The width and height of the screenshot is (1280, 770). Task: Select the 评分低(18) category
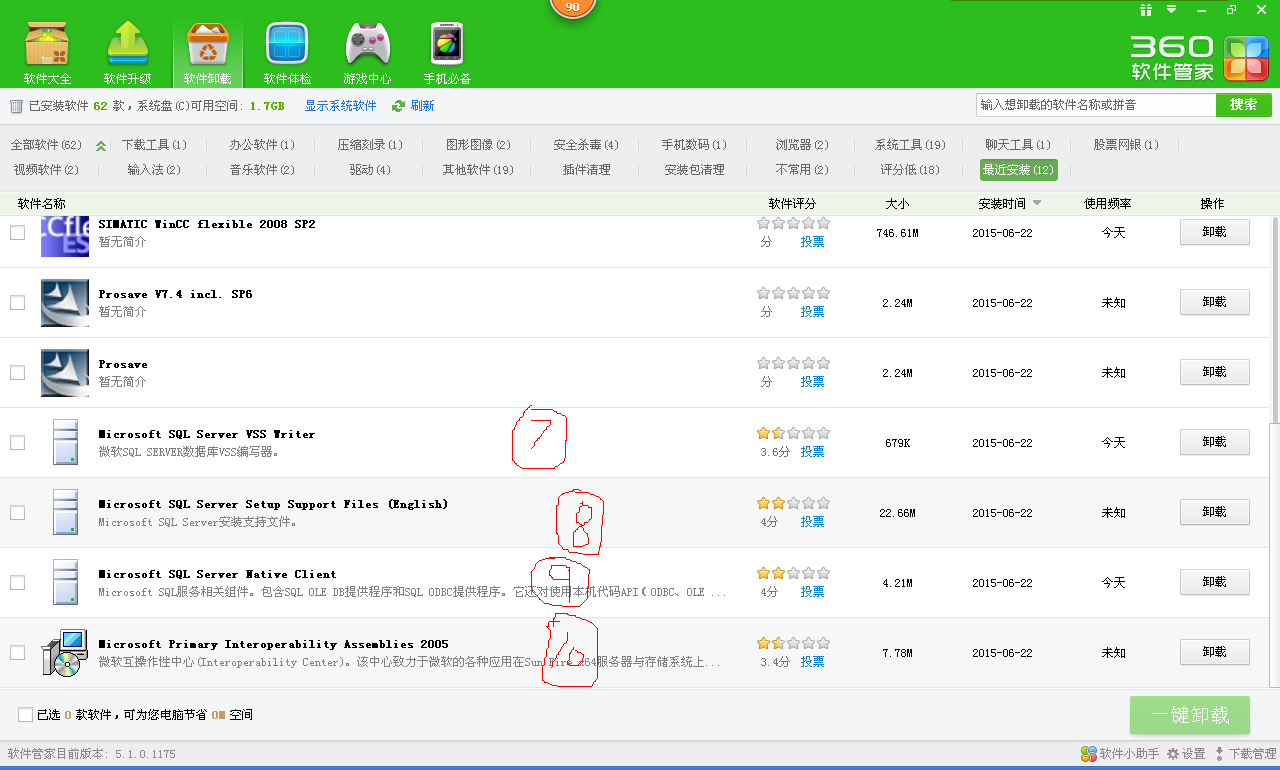pos(910,170)
